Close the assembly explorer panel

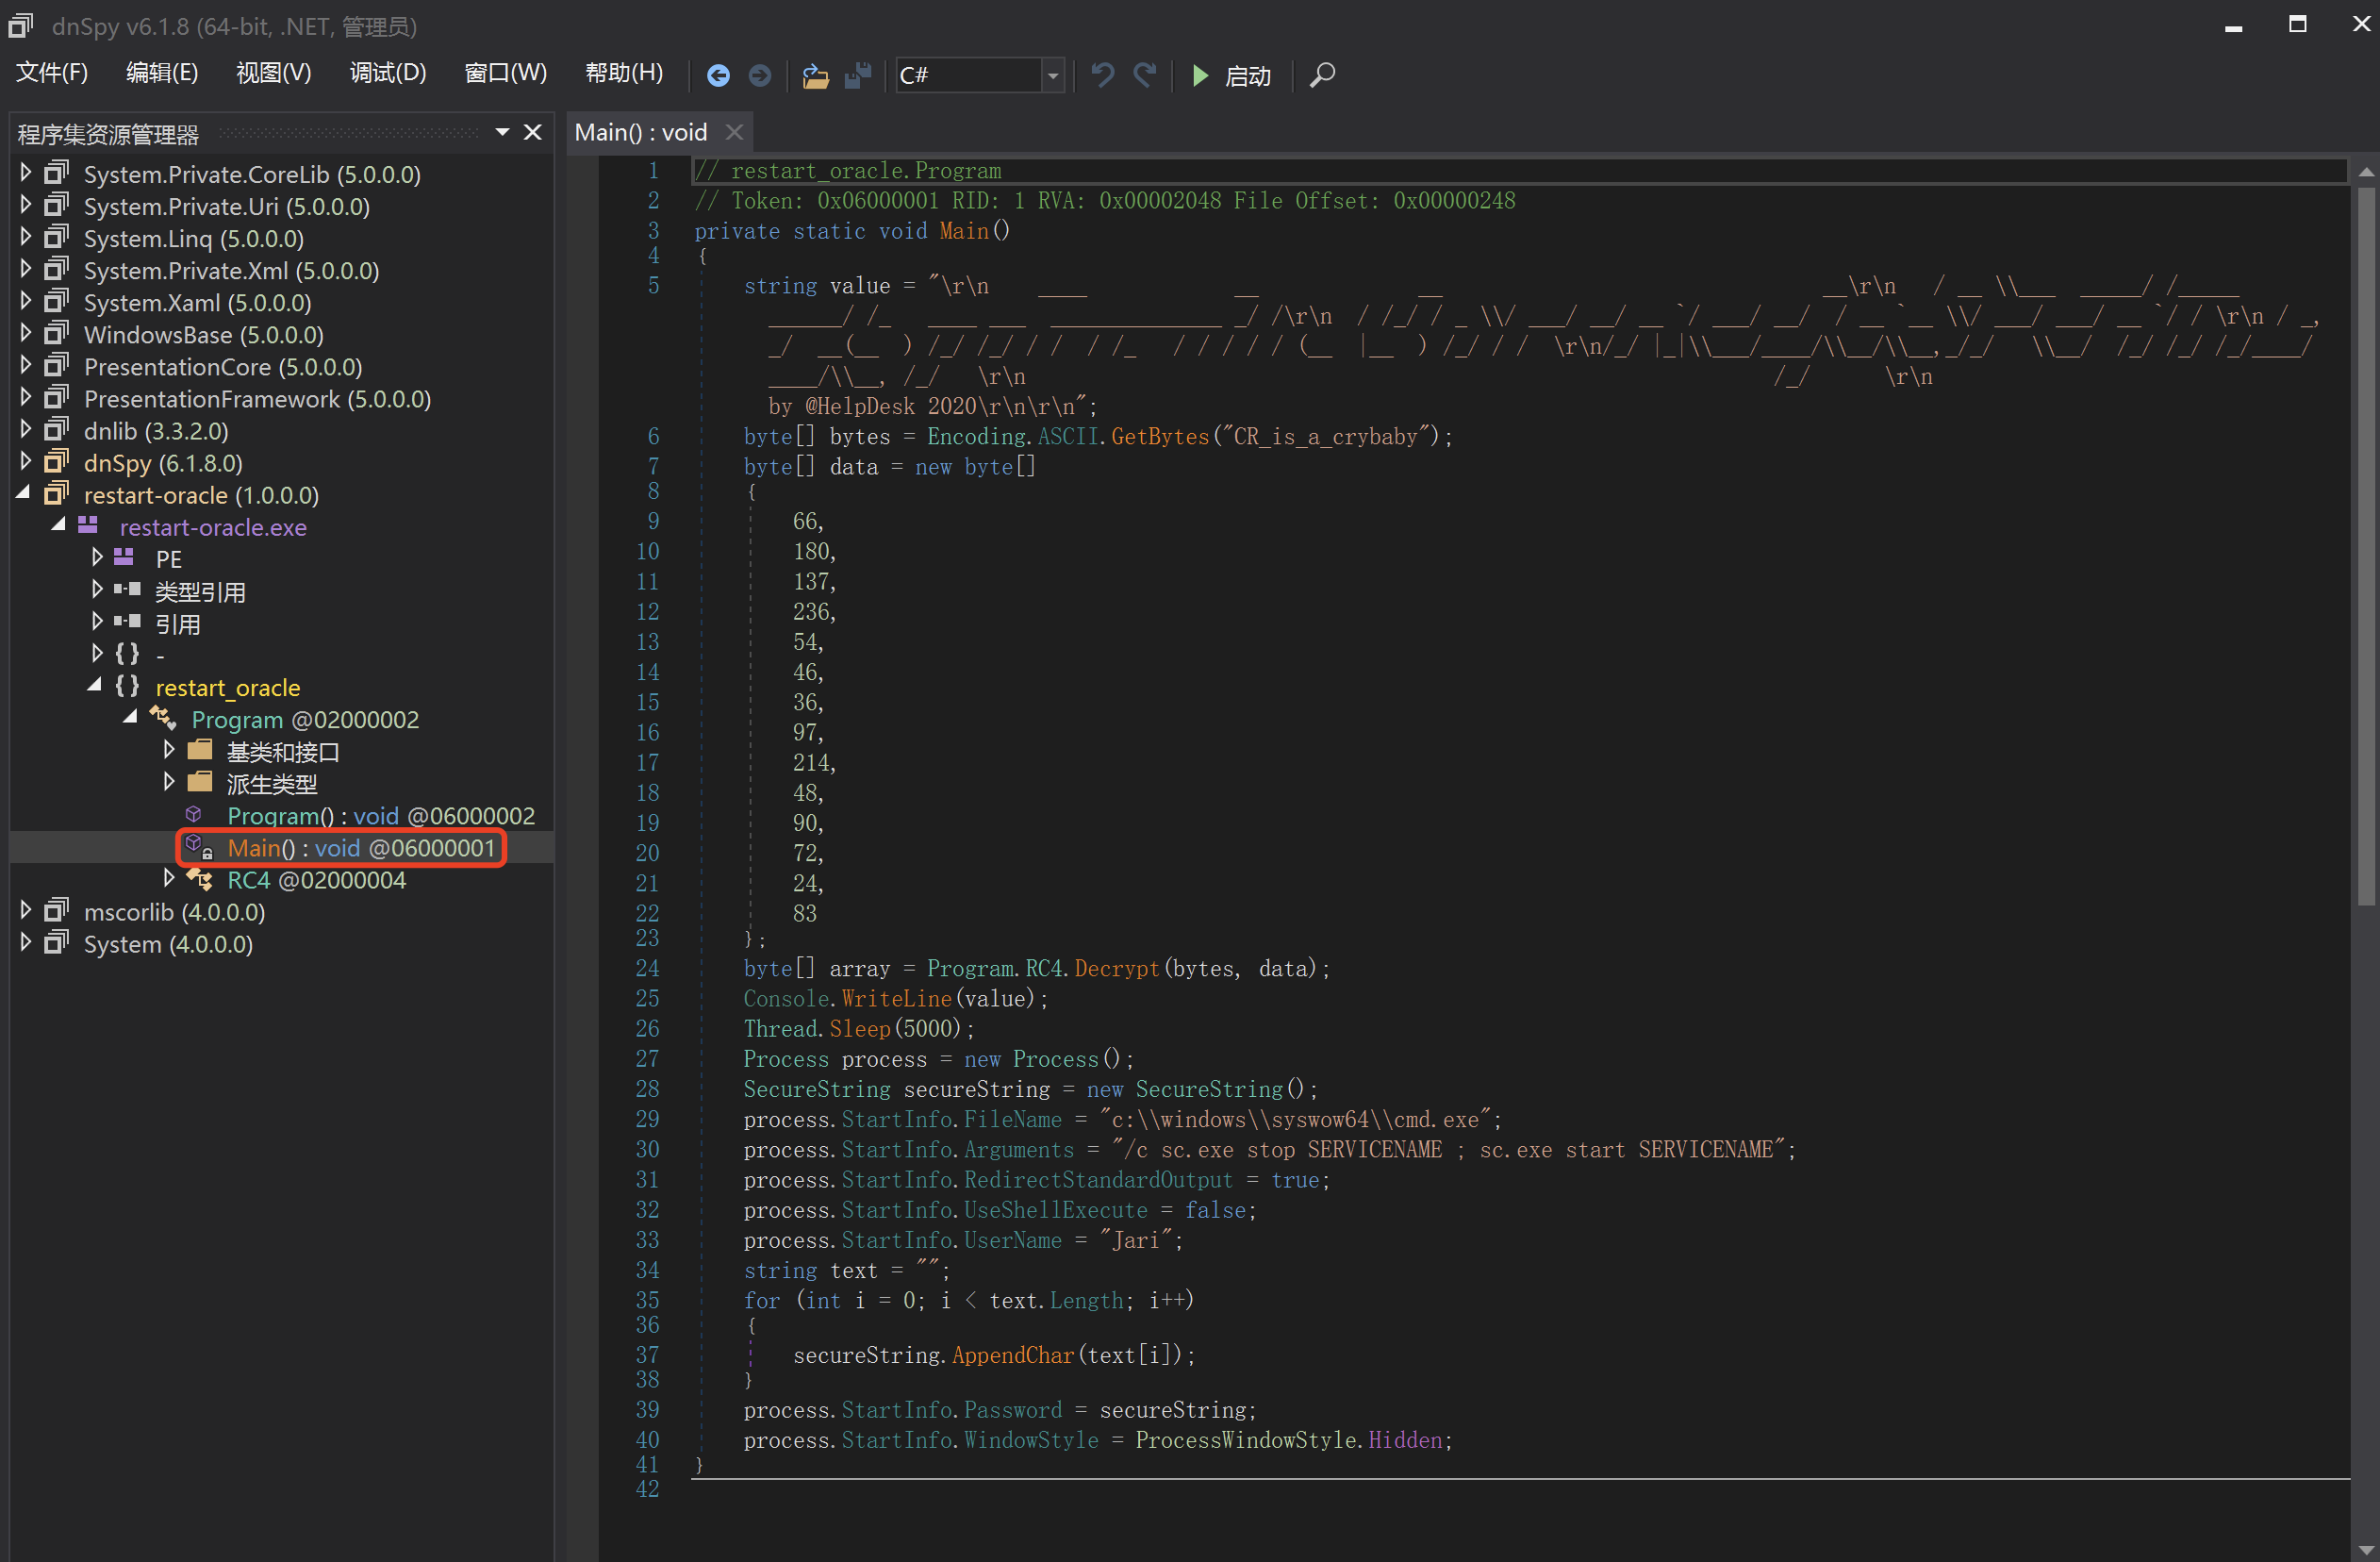point(533,132)
